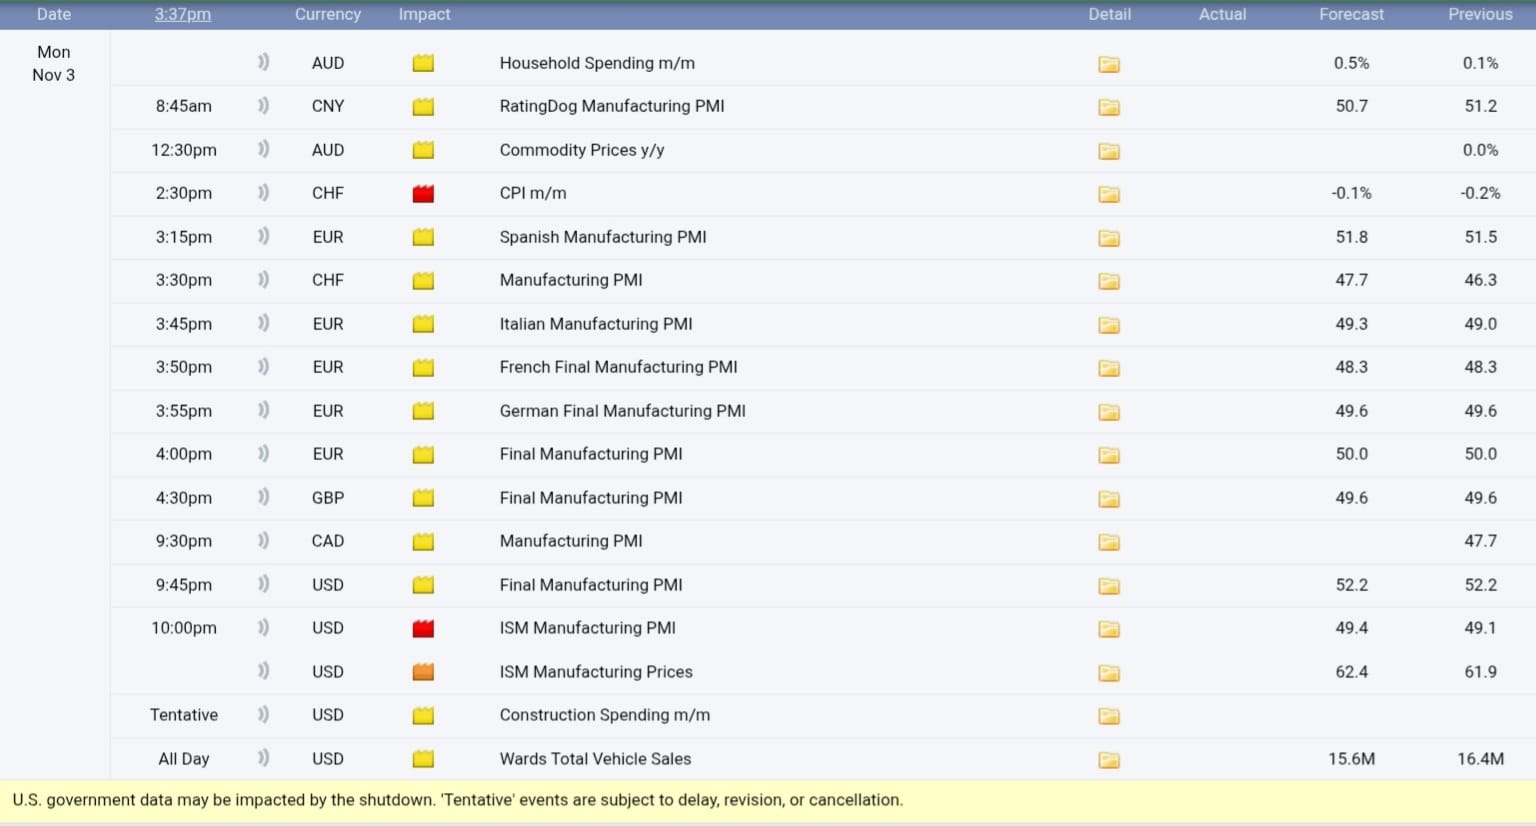The width and height of the screenshot is (1536, 826).
Task: Toggle alert for Construction Spending m/m
Action: [x=263, y=715]
